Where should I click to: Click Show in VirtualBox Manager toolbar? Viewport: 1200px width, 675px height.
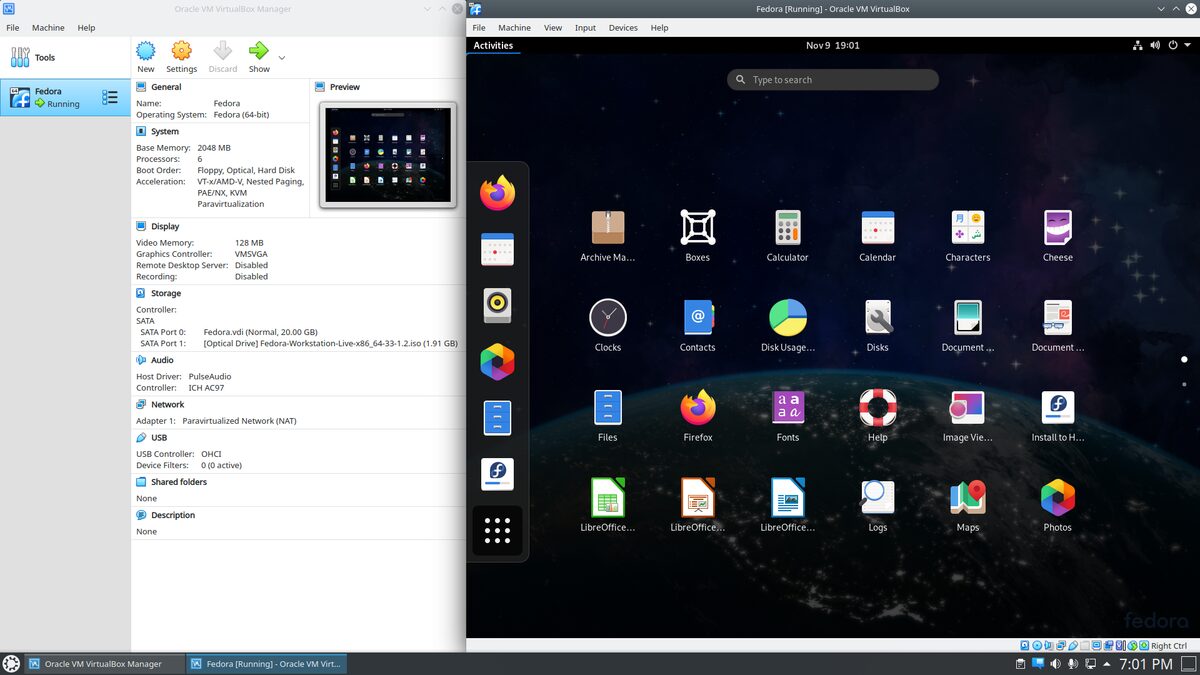point(259,57)
